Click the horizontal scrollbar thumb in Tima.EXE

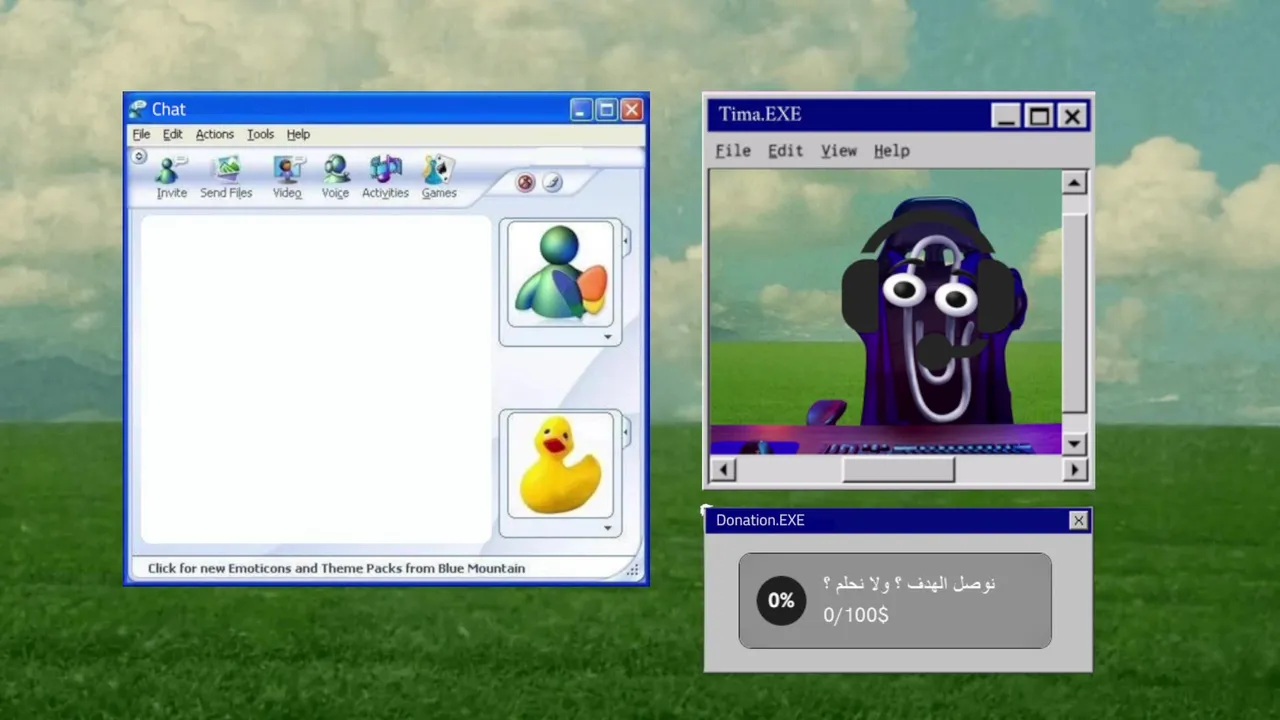pos(898,468)
